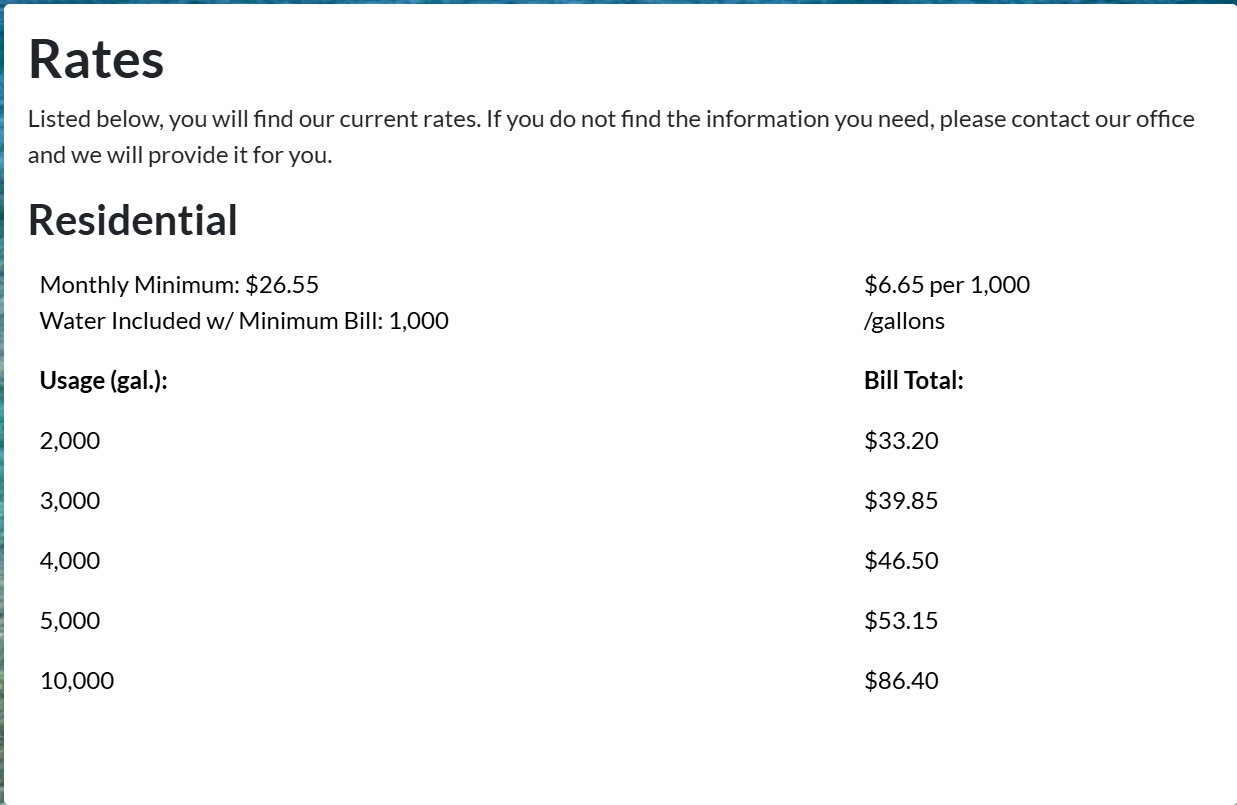Click the $46.50 bill total
Screen dimensions: 1237x805
(901, 561)
